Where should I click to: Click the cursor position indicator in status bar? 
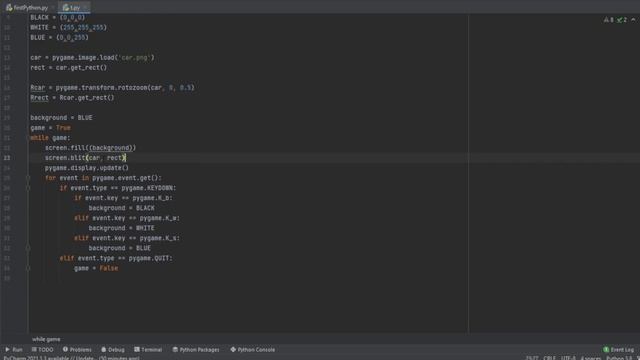pyautogui.click(x=532, y=358)
